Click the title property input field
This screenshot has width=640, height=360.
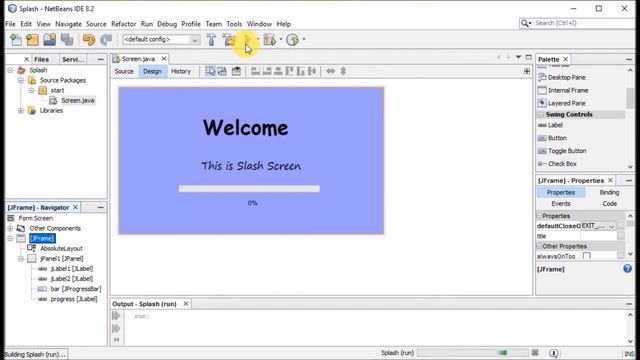click(x=598, y=236)
